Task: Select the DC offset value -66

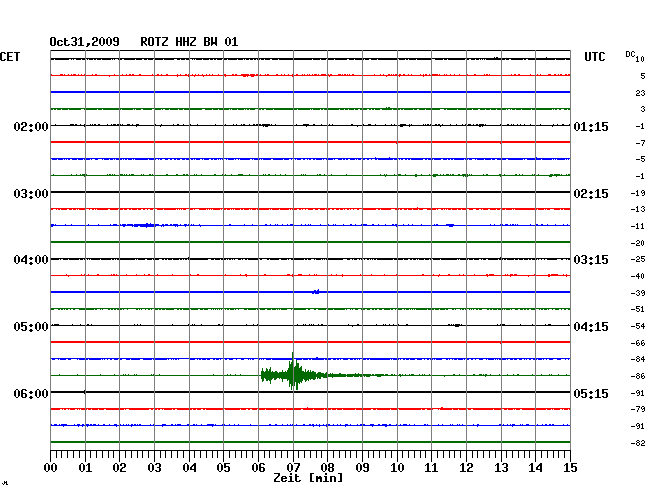Action: click(638, 343)
